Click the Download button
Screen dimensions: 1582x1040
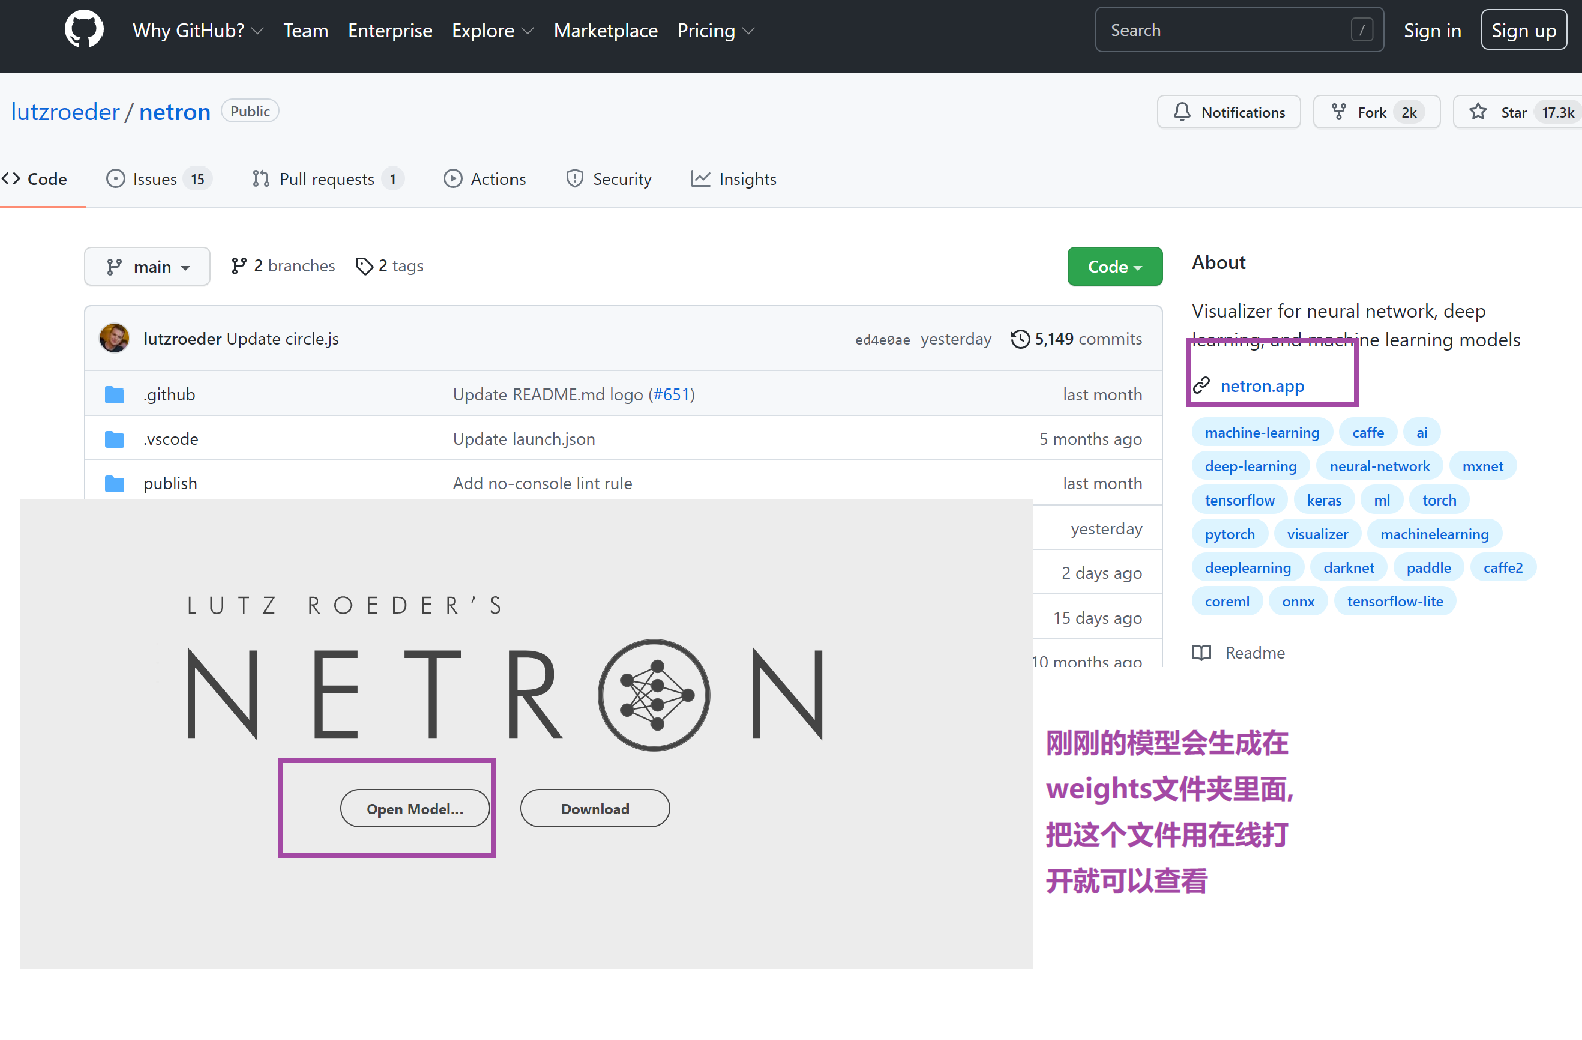[595, 808]
